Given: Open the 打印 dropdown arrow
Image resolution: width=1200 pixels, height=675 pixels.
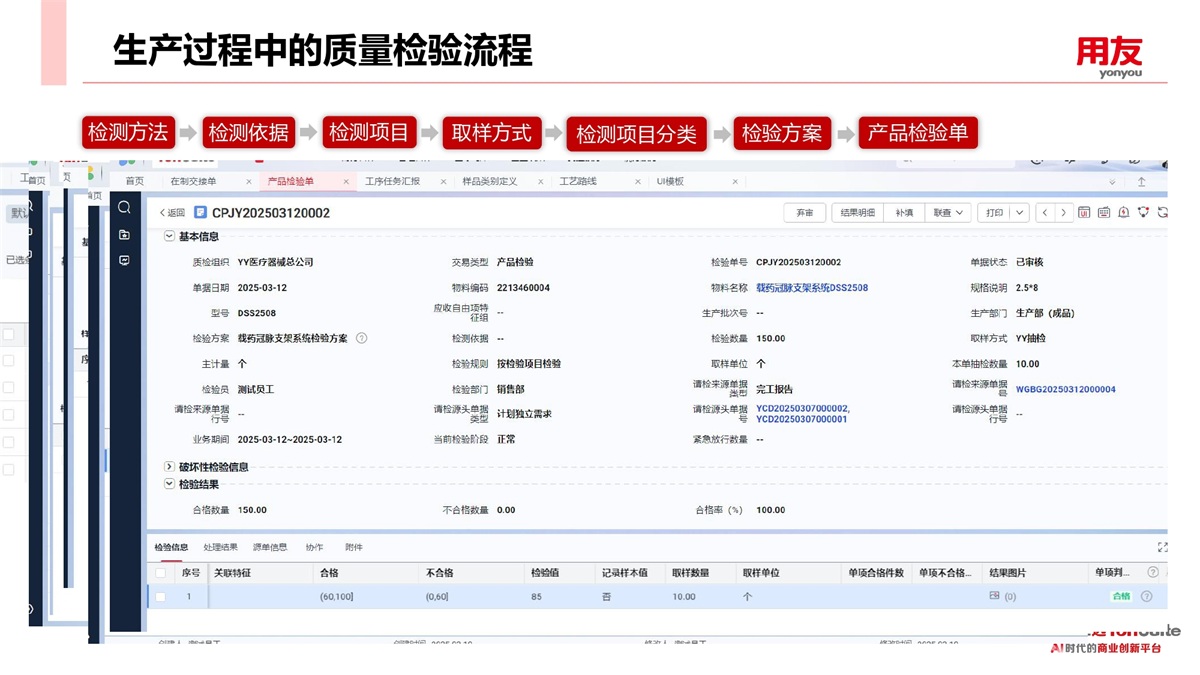Looking at the screenshot, I should (1019, 213).
